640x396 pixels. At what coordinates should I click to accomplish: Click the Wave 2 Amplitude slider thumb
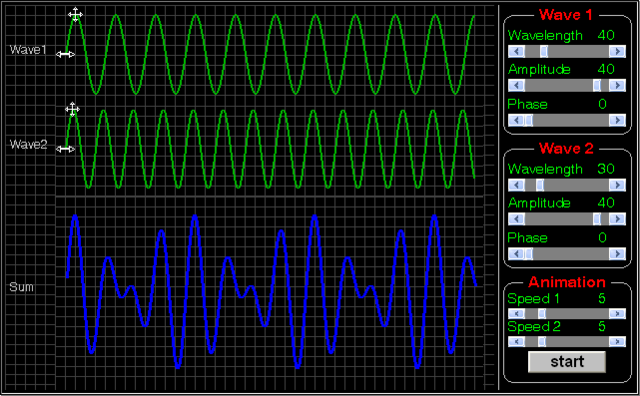tap(597, 219)
